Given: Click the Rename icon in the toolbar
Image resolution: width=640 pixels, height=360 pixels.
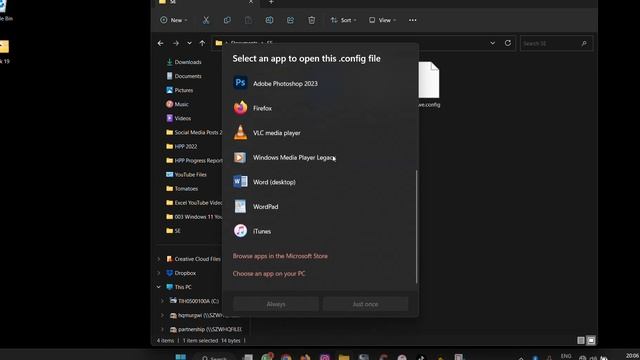Looking at the screenshot, I should coord(269,20).
